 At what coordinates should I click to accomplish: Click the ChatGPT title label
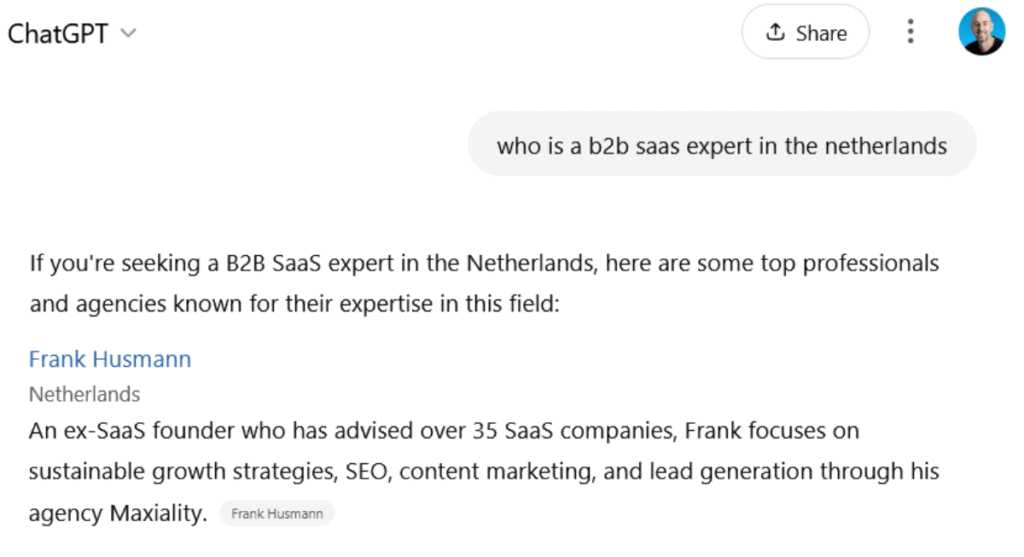pyautogui.click(x=57, y=34)
